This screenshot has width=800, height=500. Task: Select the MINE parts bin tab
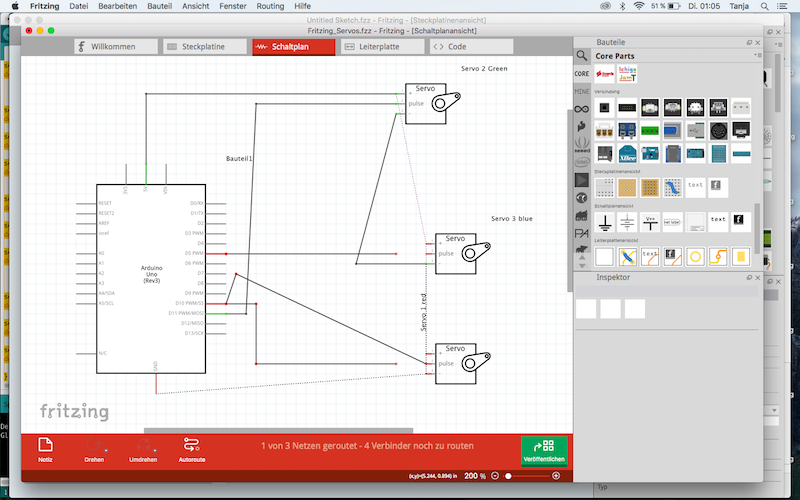point(582,91)
